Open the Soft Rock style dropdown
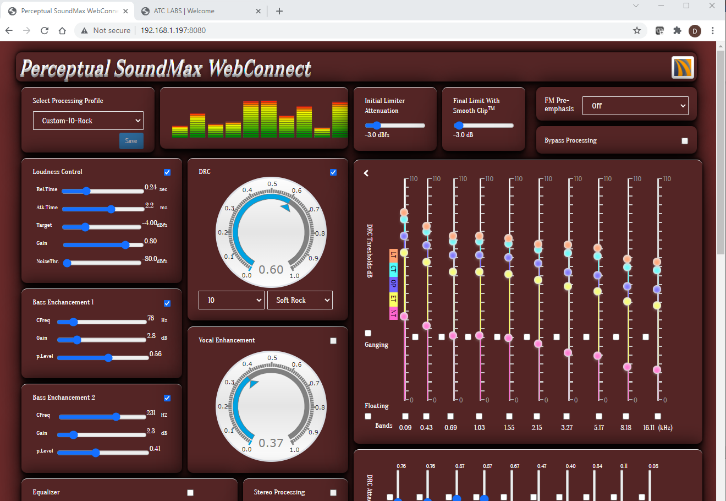This screenshot has height=501, width=726. click(x=300, y=300)
